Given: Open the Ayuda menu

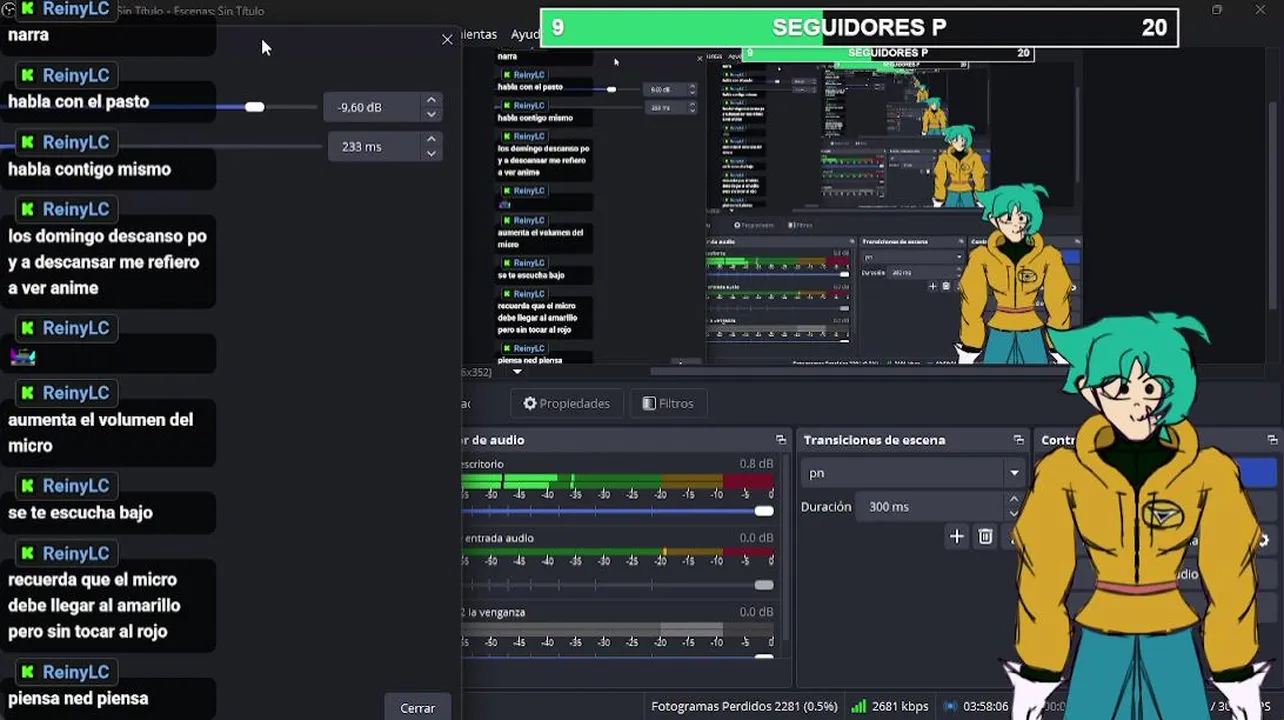Looking at the screenshot, I should pos(525,34).
